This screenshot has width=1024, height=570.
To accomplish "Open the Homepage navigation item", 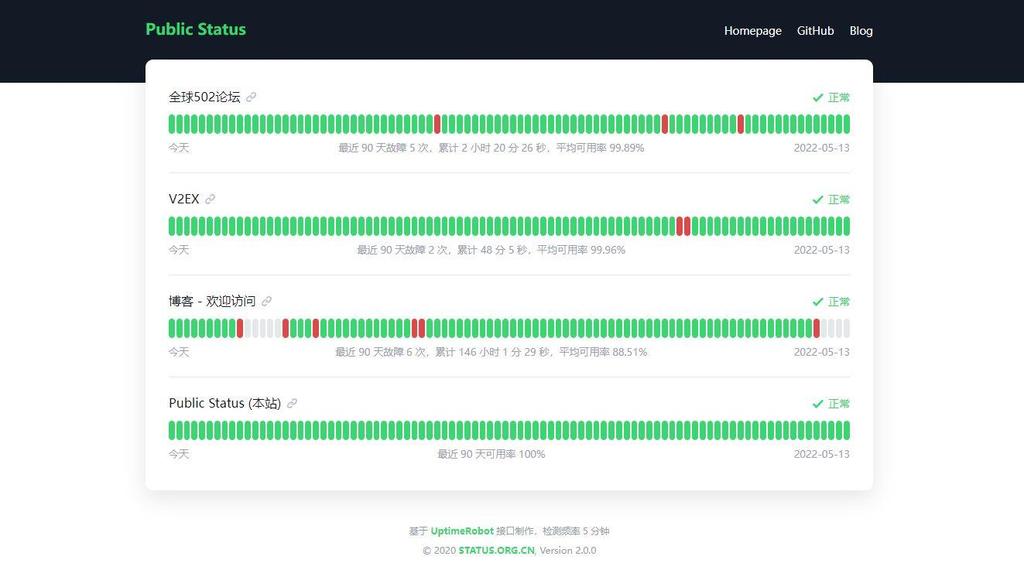I will pos(752,31).
